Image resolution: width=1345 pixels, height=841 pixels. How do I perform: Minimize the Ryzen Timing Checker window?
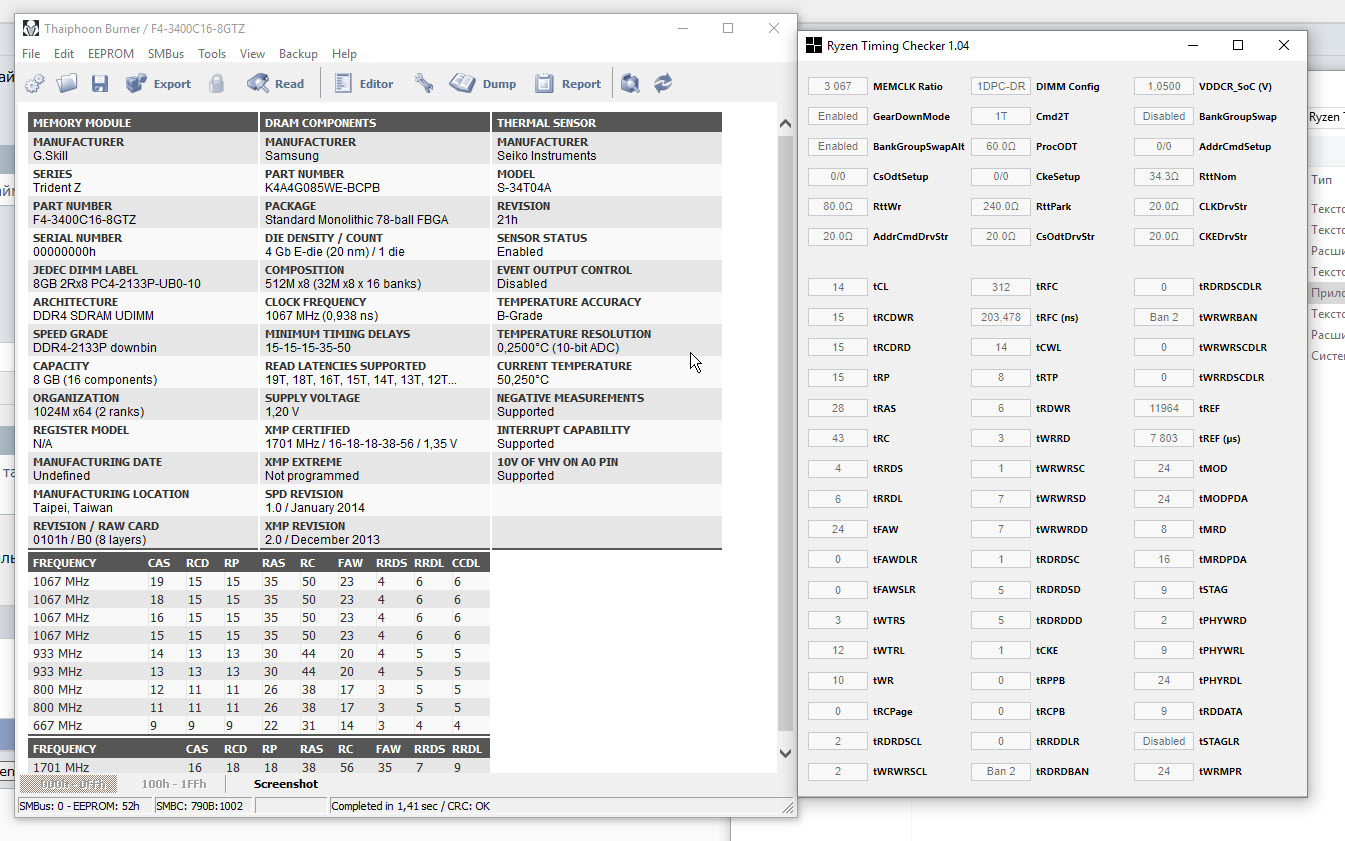1193,45
